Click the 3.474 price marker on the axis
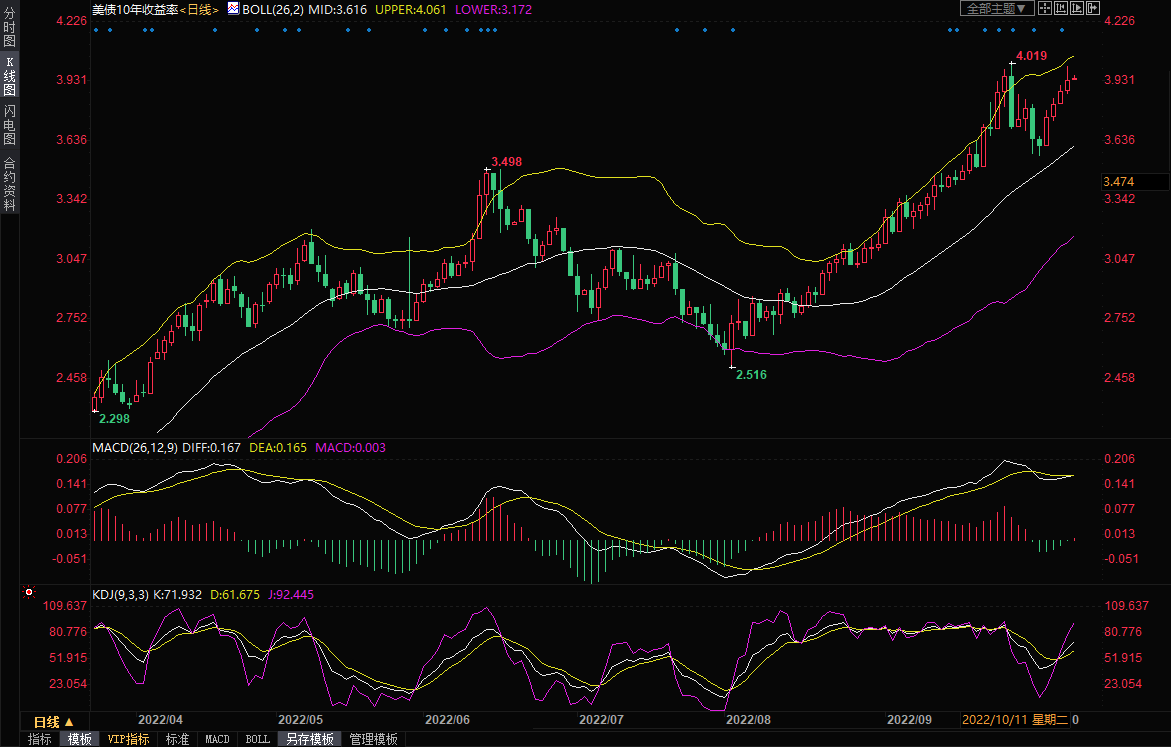 point(1118,181)
